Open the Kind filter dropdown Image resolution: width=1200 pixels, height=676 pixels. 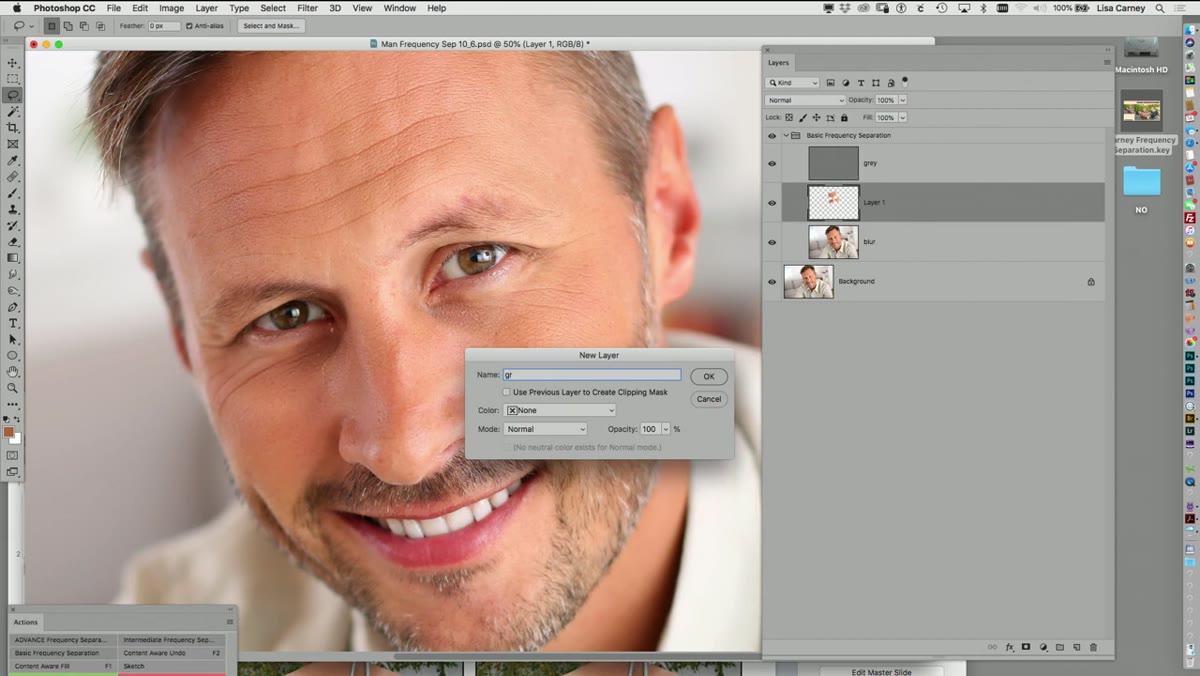click(793, 83)
